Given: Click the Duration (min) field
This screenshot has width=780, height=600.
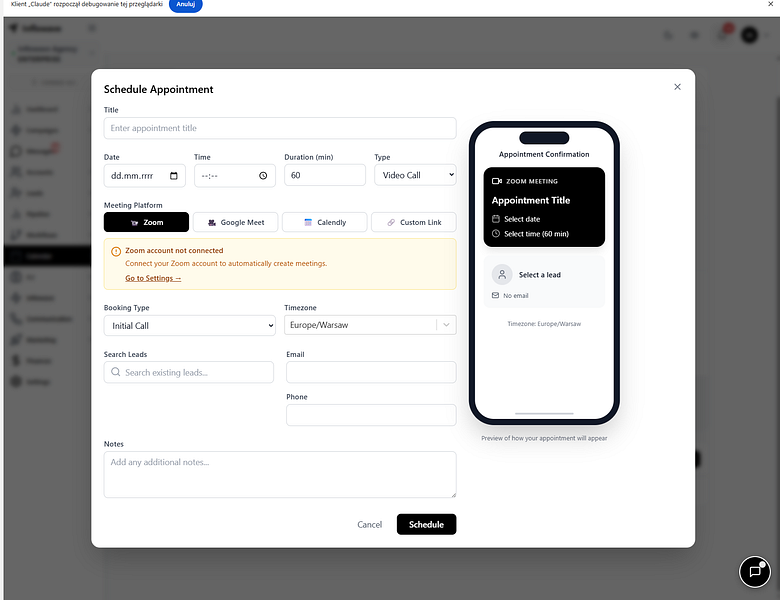Looking at the screenshot, I should click(x=325, y=175).
